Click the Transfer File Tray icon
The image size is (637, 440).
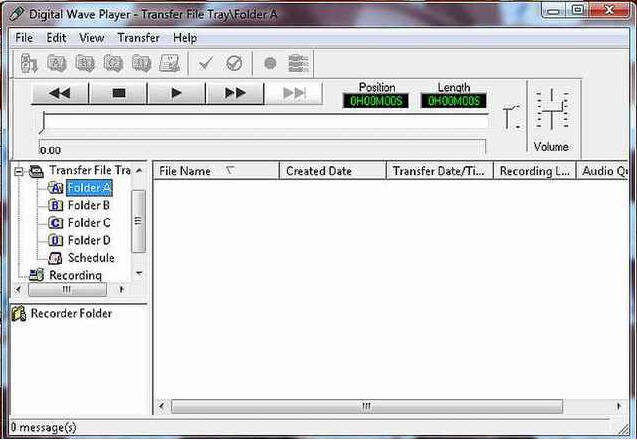coord(37,171)
